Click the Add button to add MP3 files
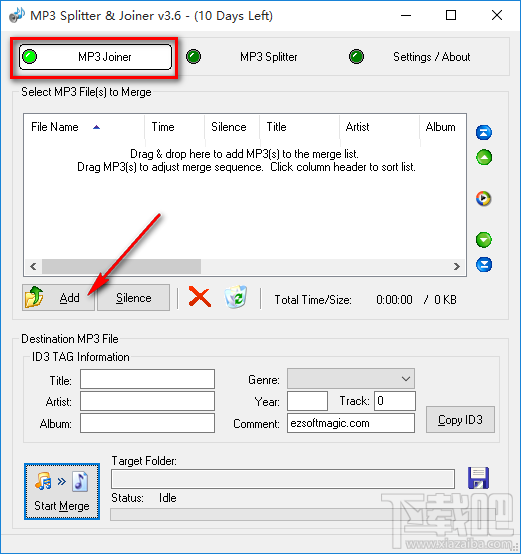 coord(59,297)
